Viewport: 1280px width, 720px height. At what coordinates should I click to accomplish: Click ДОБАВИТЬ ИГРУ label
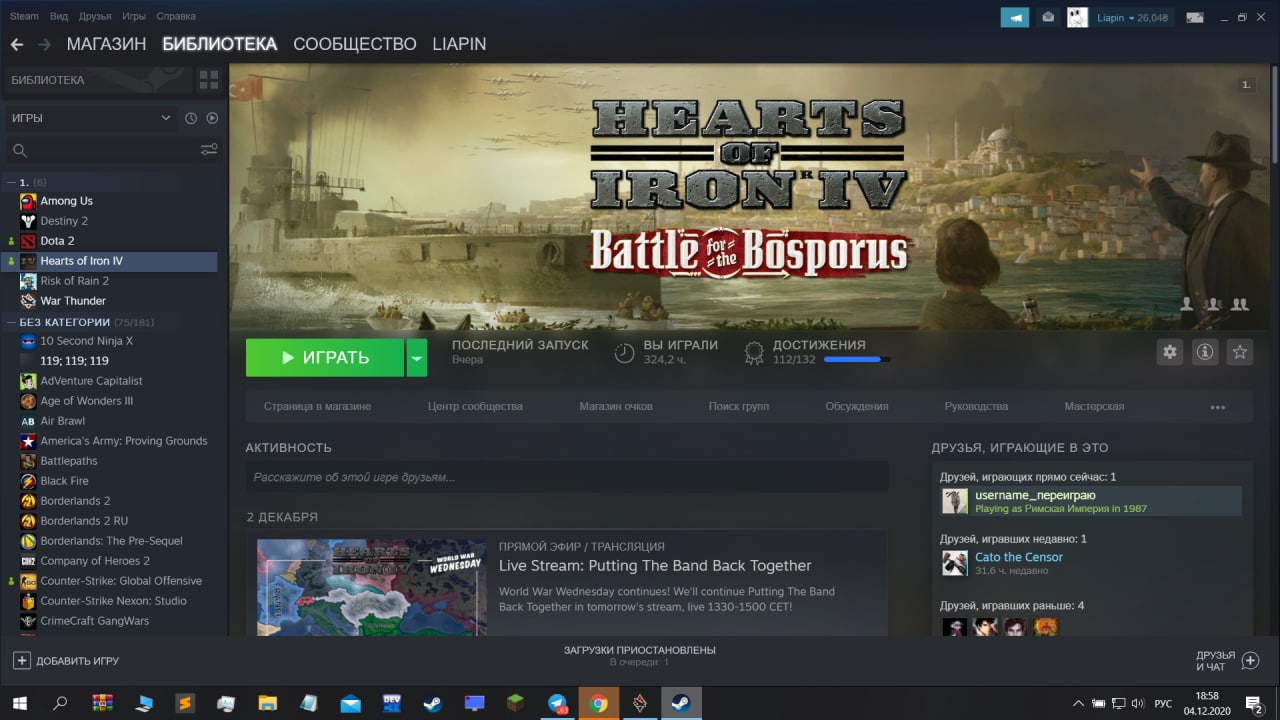pyautogui.click(x=77, y=661)
